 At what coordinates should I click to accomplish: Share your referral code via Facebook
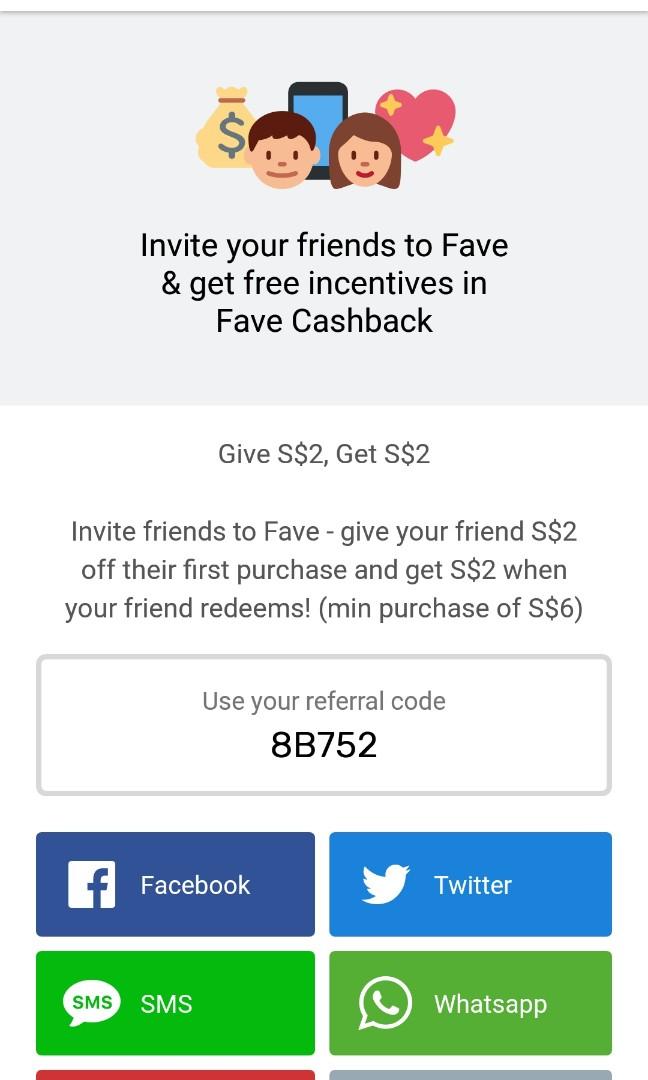(175, 884)
